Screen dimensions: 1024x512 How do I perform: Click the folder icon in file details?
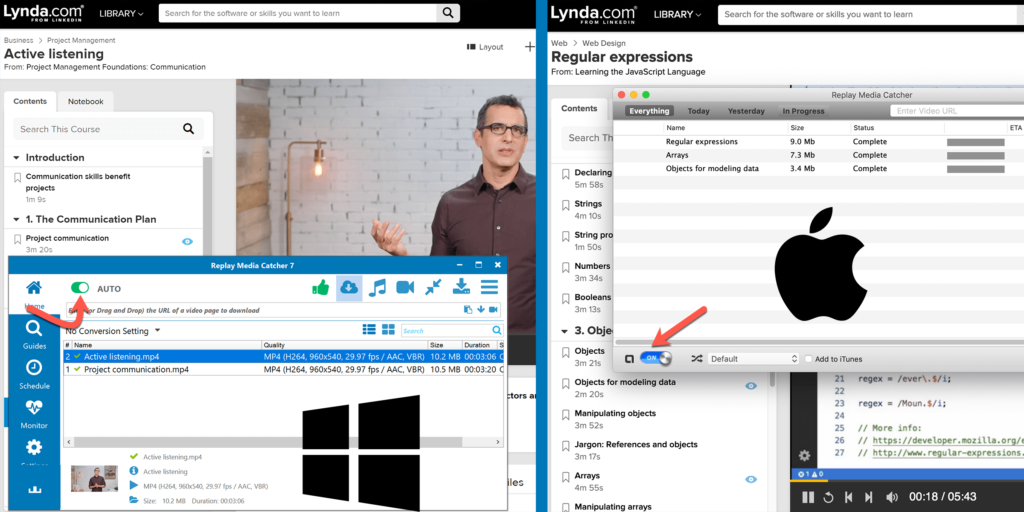[x=134, y=500]
